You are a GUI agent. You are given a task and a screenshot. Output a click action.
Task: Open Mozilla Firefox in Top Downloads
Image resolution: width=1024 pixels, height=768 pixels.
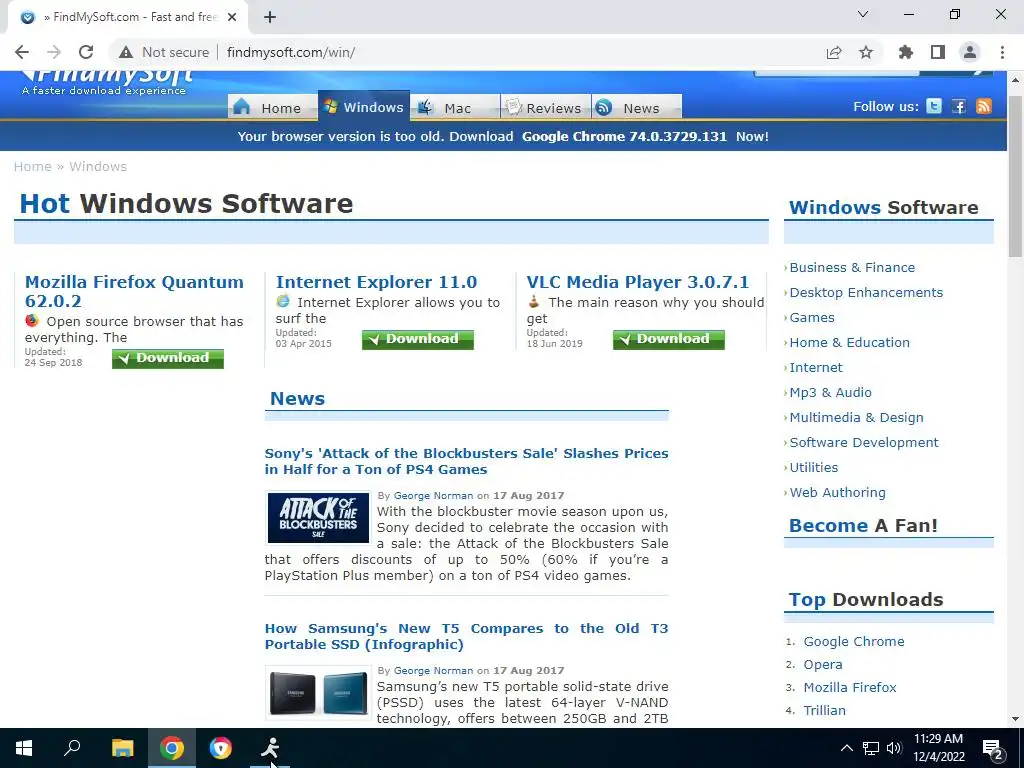pyautogui.click(x=850, y=687)
